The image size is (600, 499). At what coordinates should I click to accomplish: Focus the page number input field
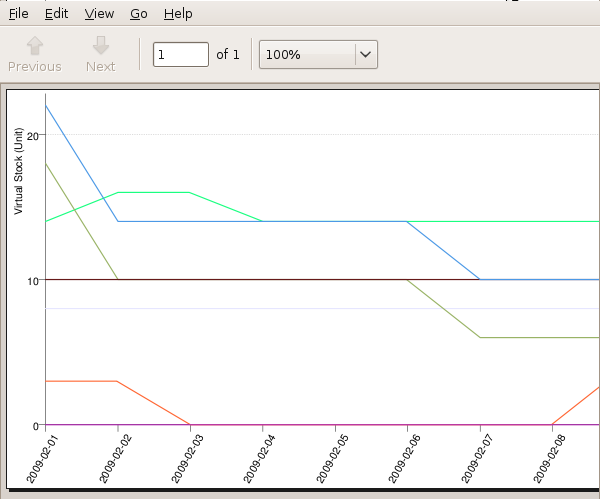point(180,54)
